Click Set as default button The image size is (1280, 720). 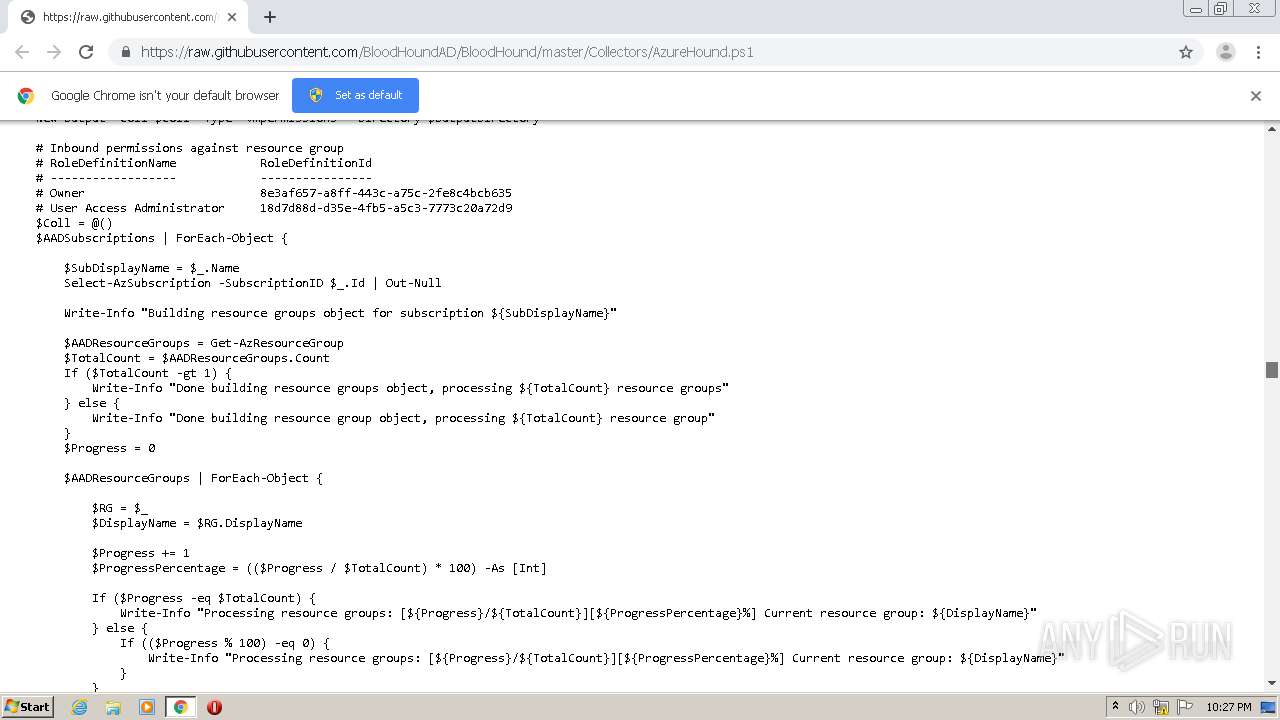(x=355, y=95)
